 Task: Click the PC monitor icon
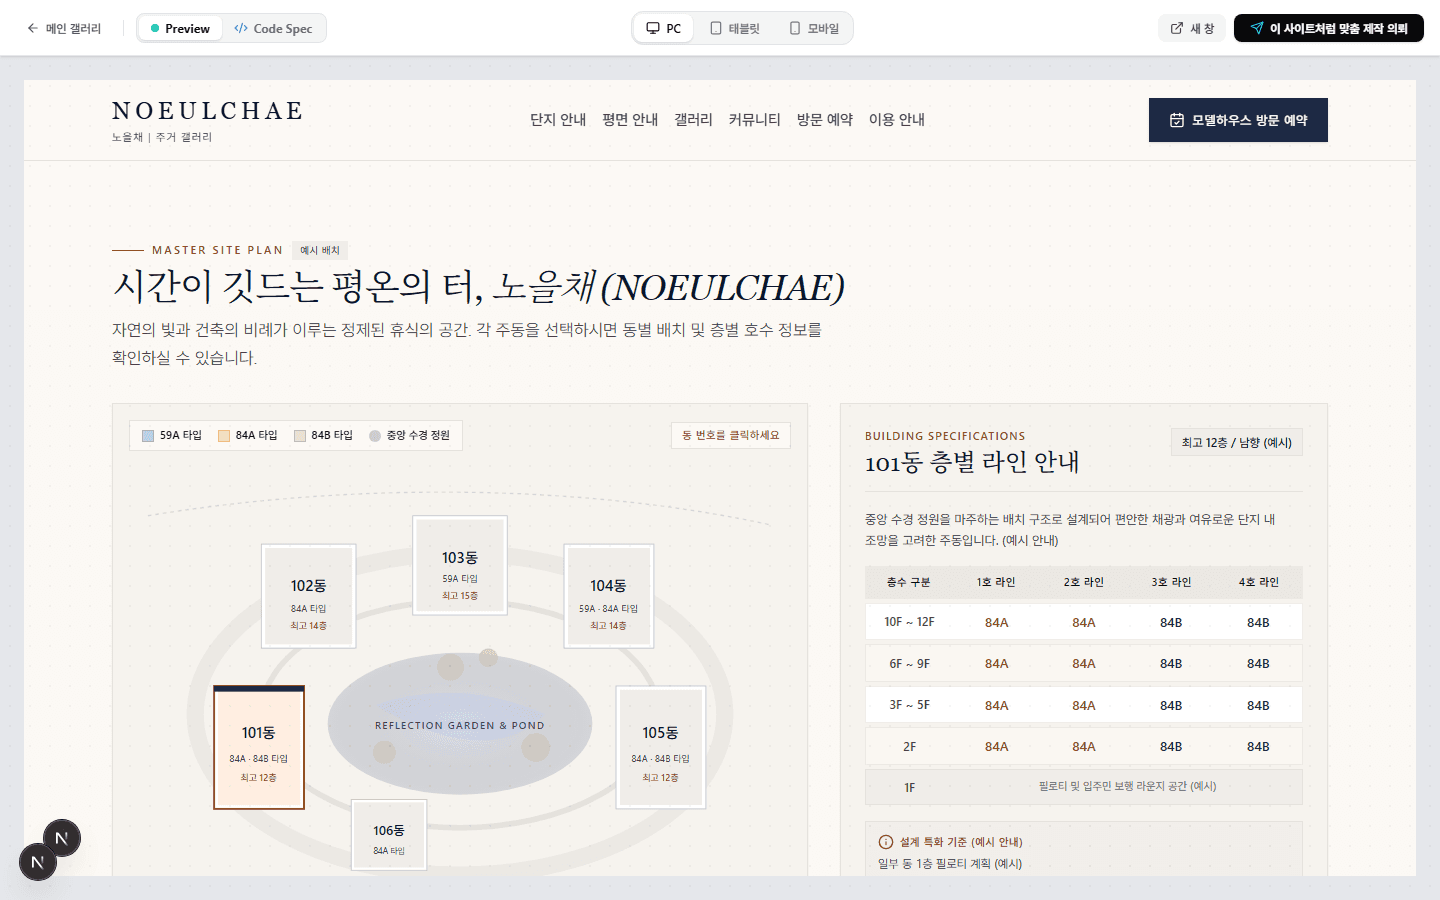coord(653,28)
